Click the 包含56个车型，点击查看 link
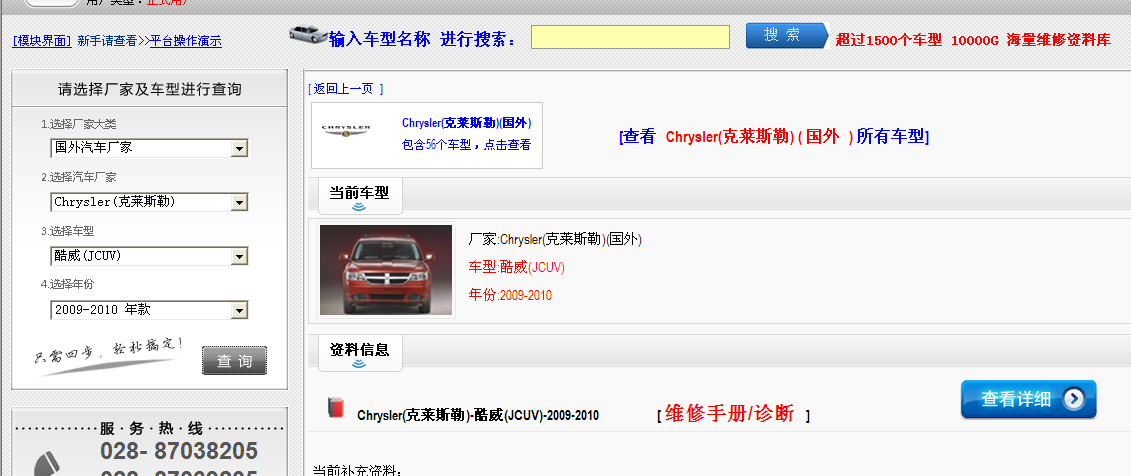 click(x=466, y=144)
